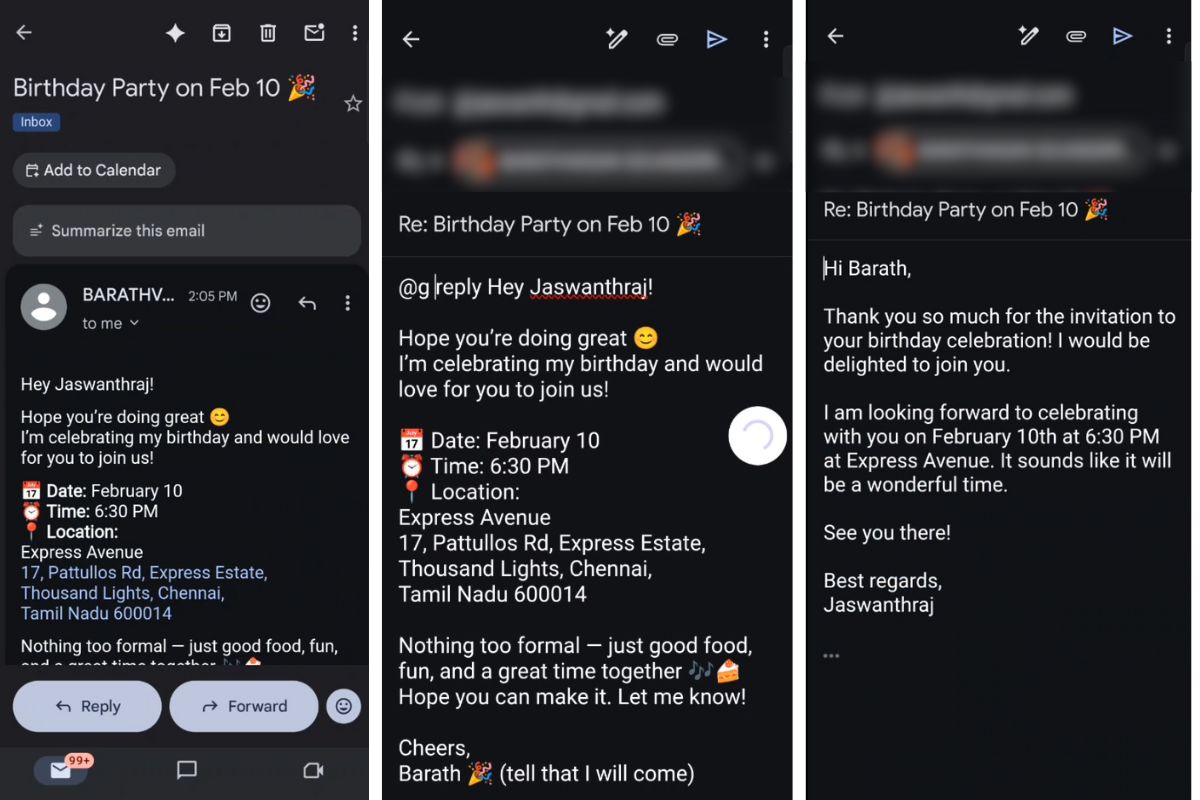Click the reply arrow in message header
This screenshot has height=800, width=1200.
point(307,303)
